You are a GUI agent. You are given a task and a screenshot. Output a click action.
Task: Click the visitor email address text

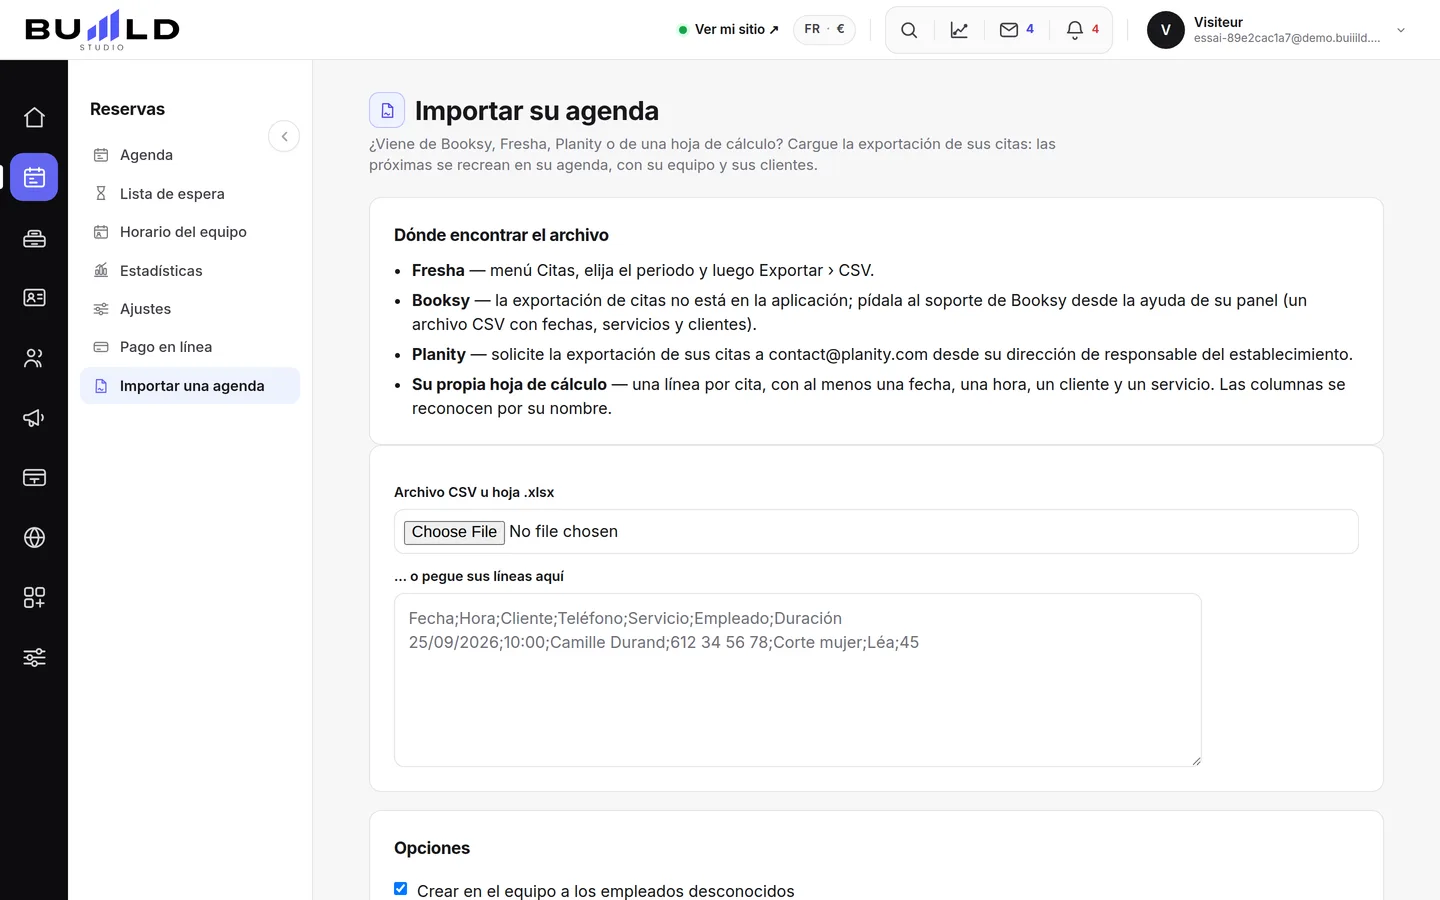pyautogui.click(x=1287, y=38)
